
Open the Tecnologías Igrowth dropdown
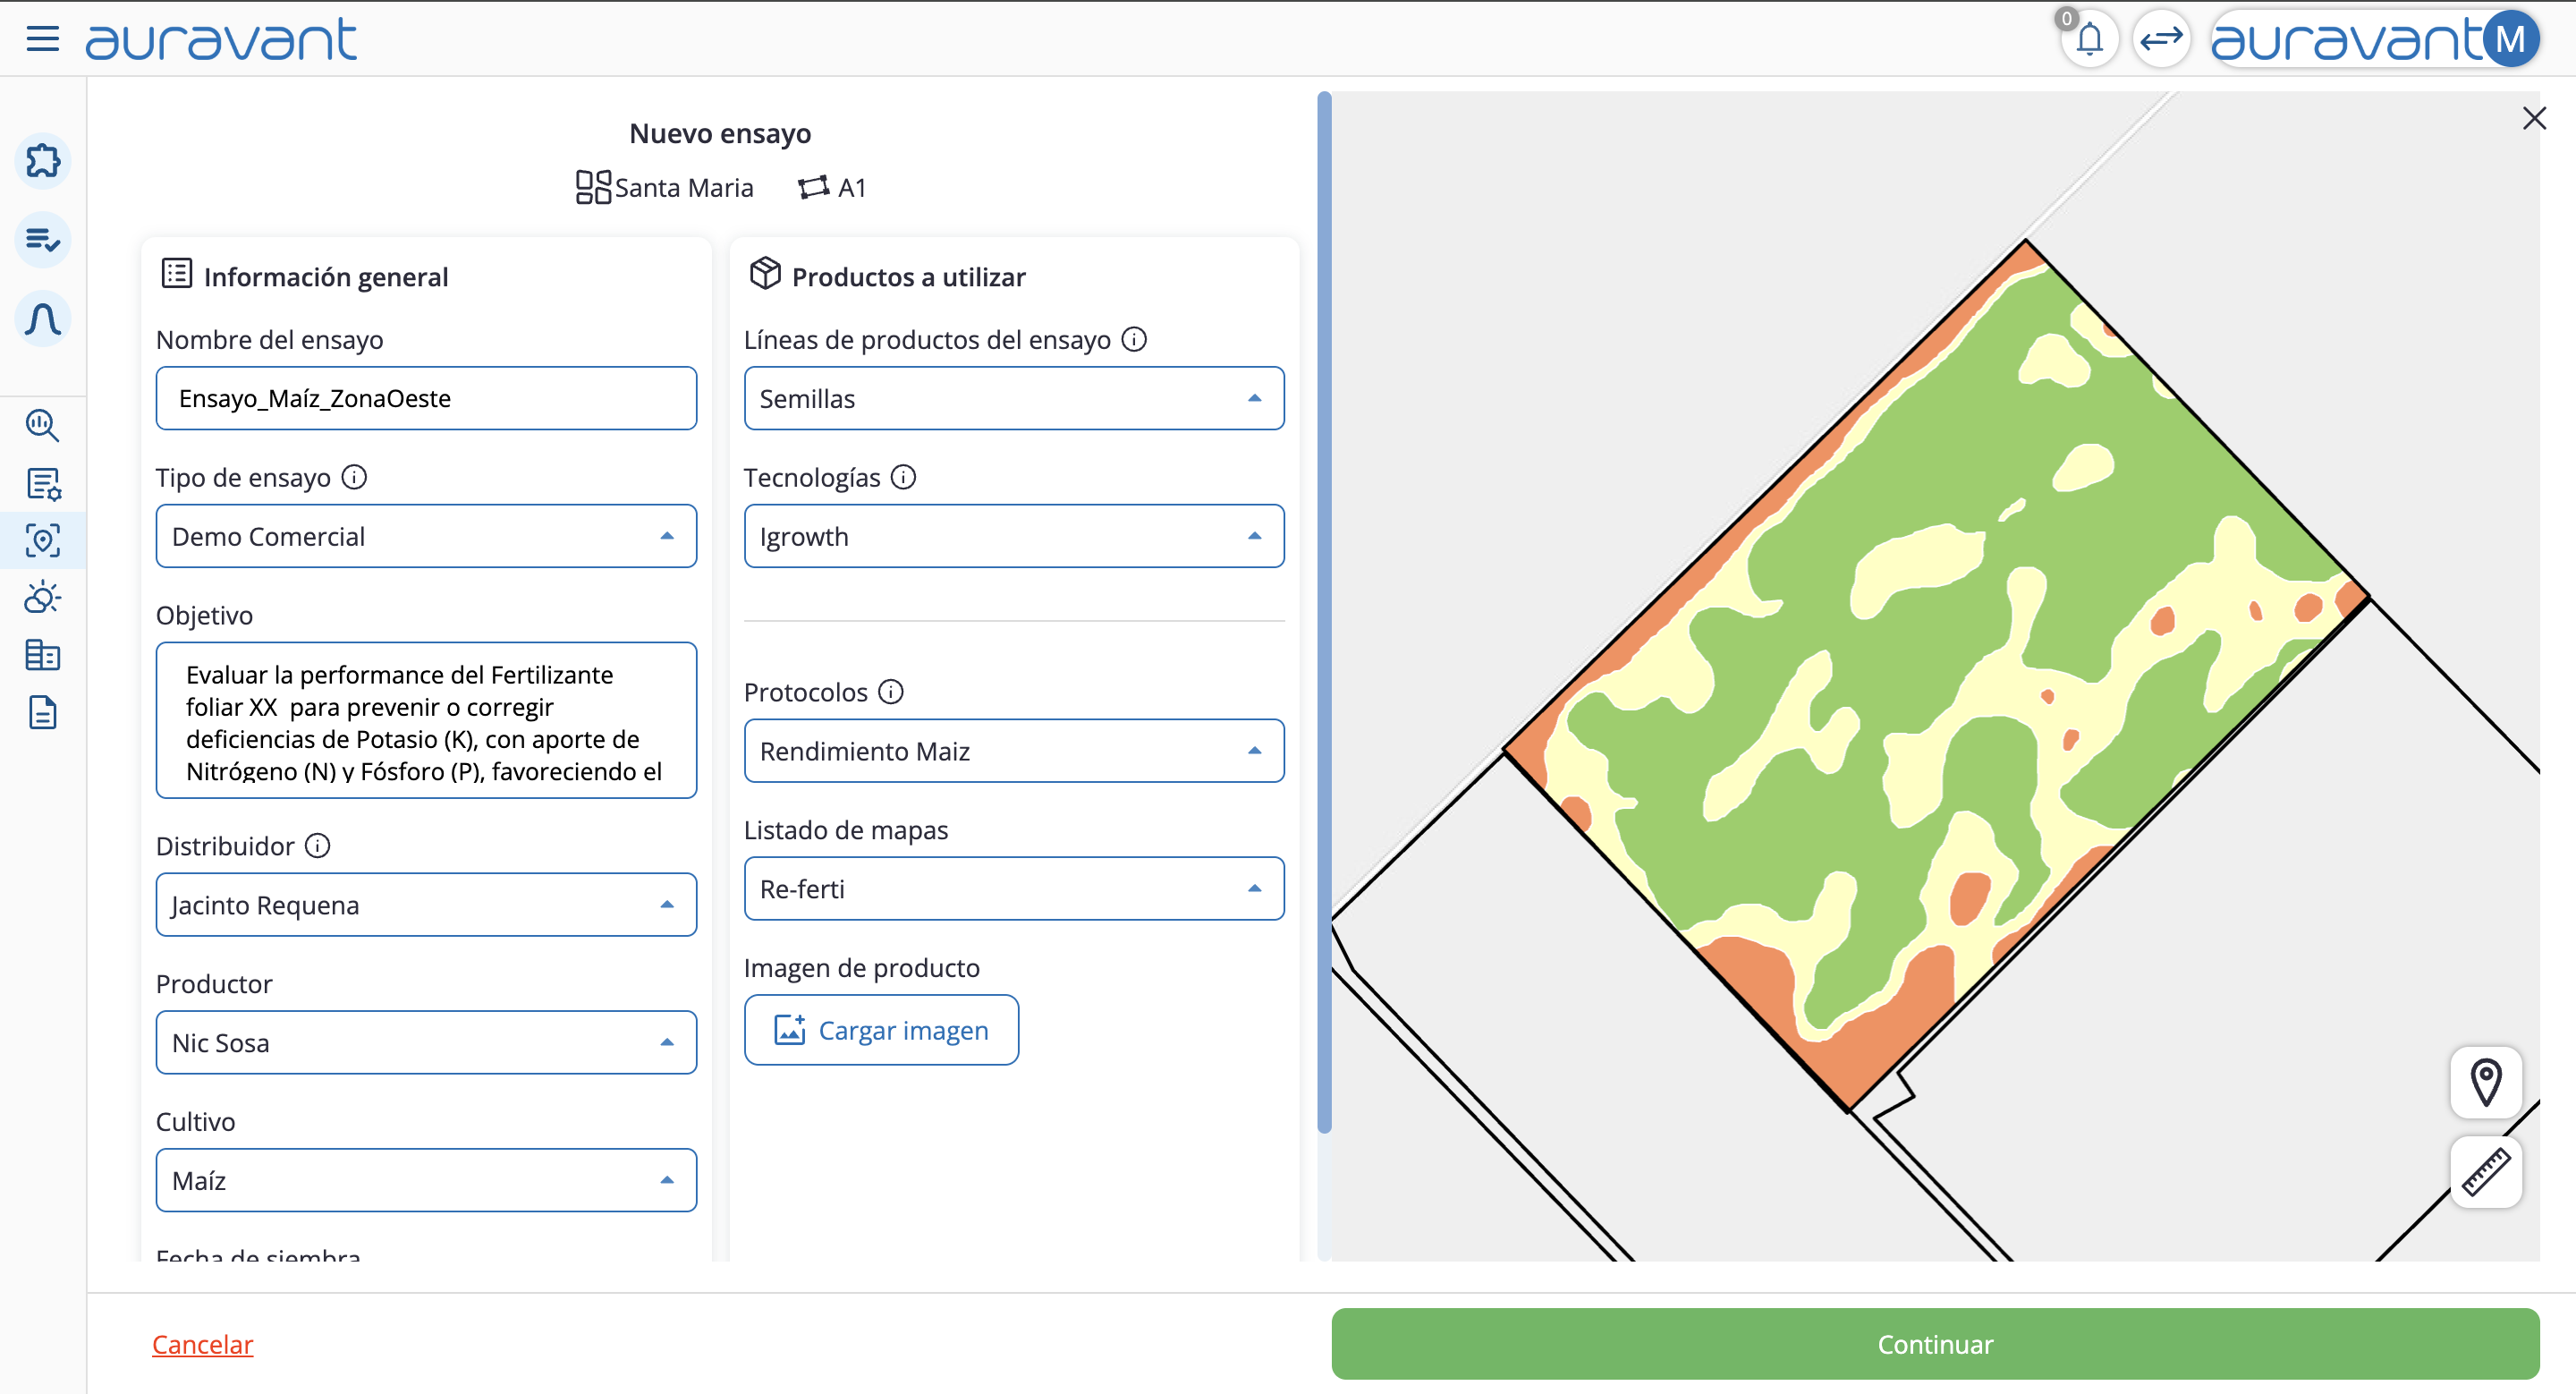(1013, 536)
